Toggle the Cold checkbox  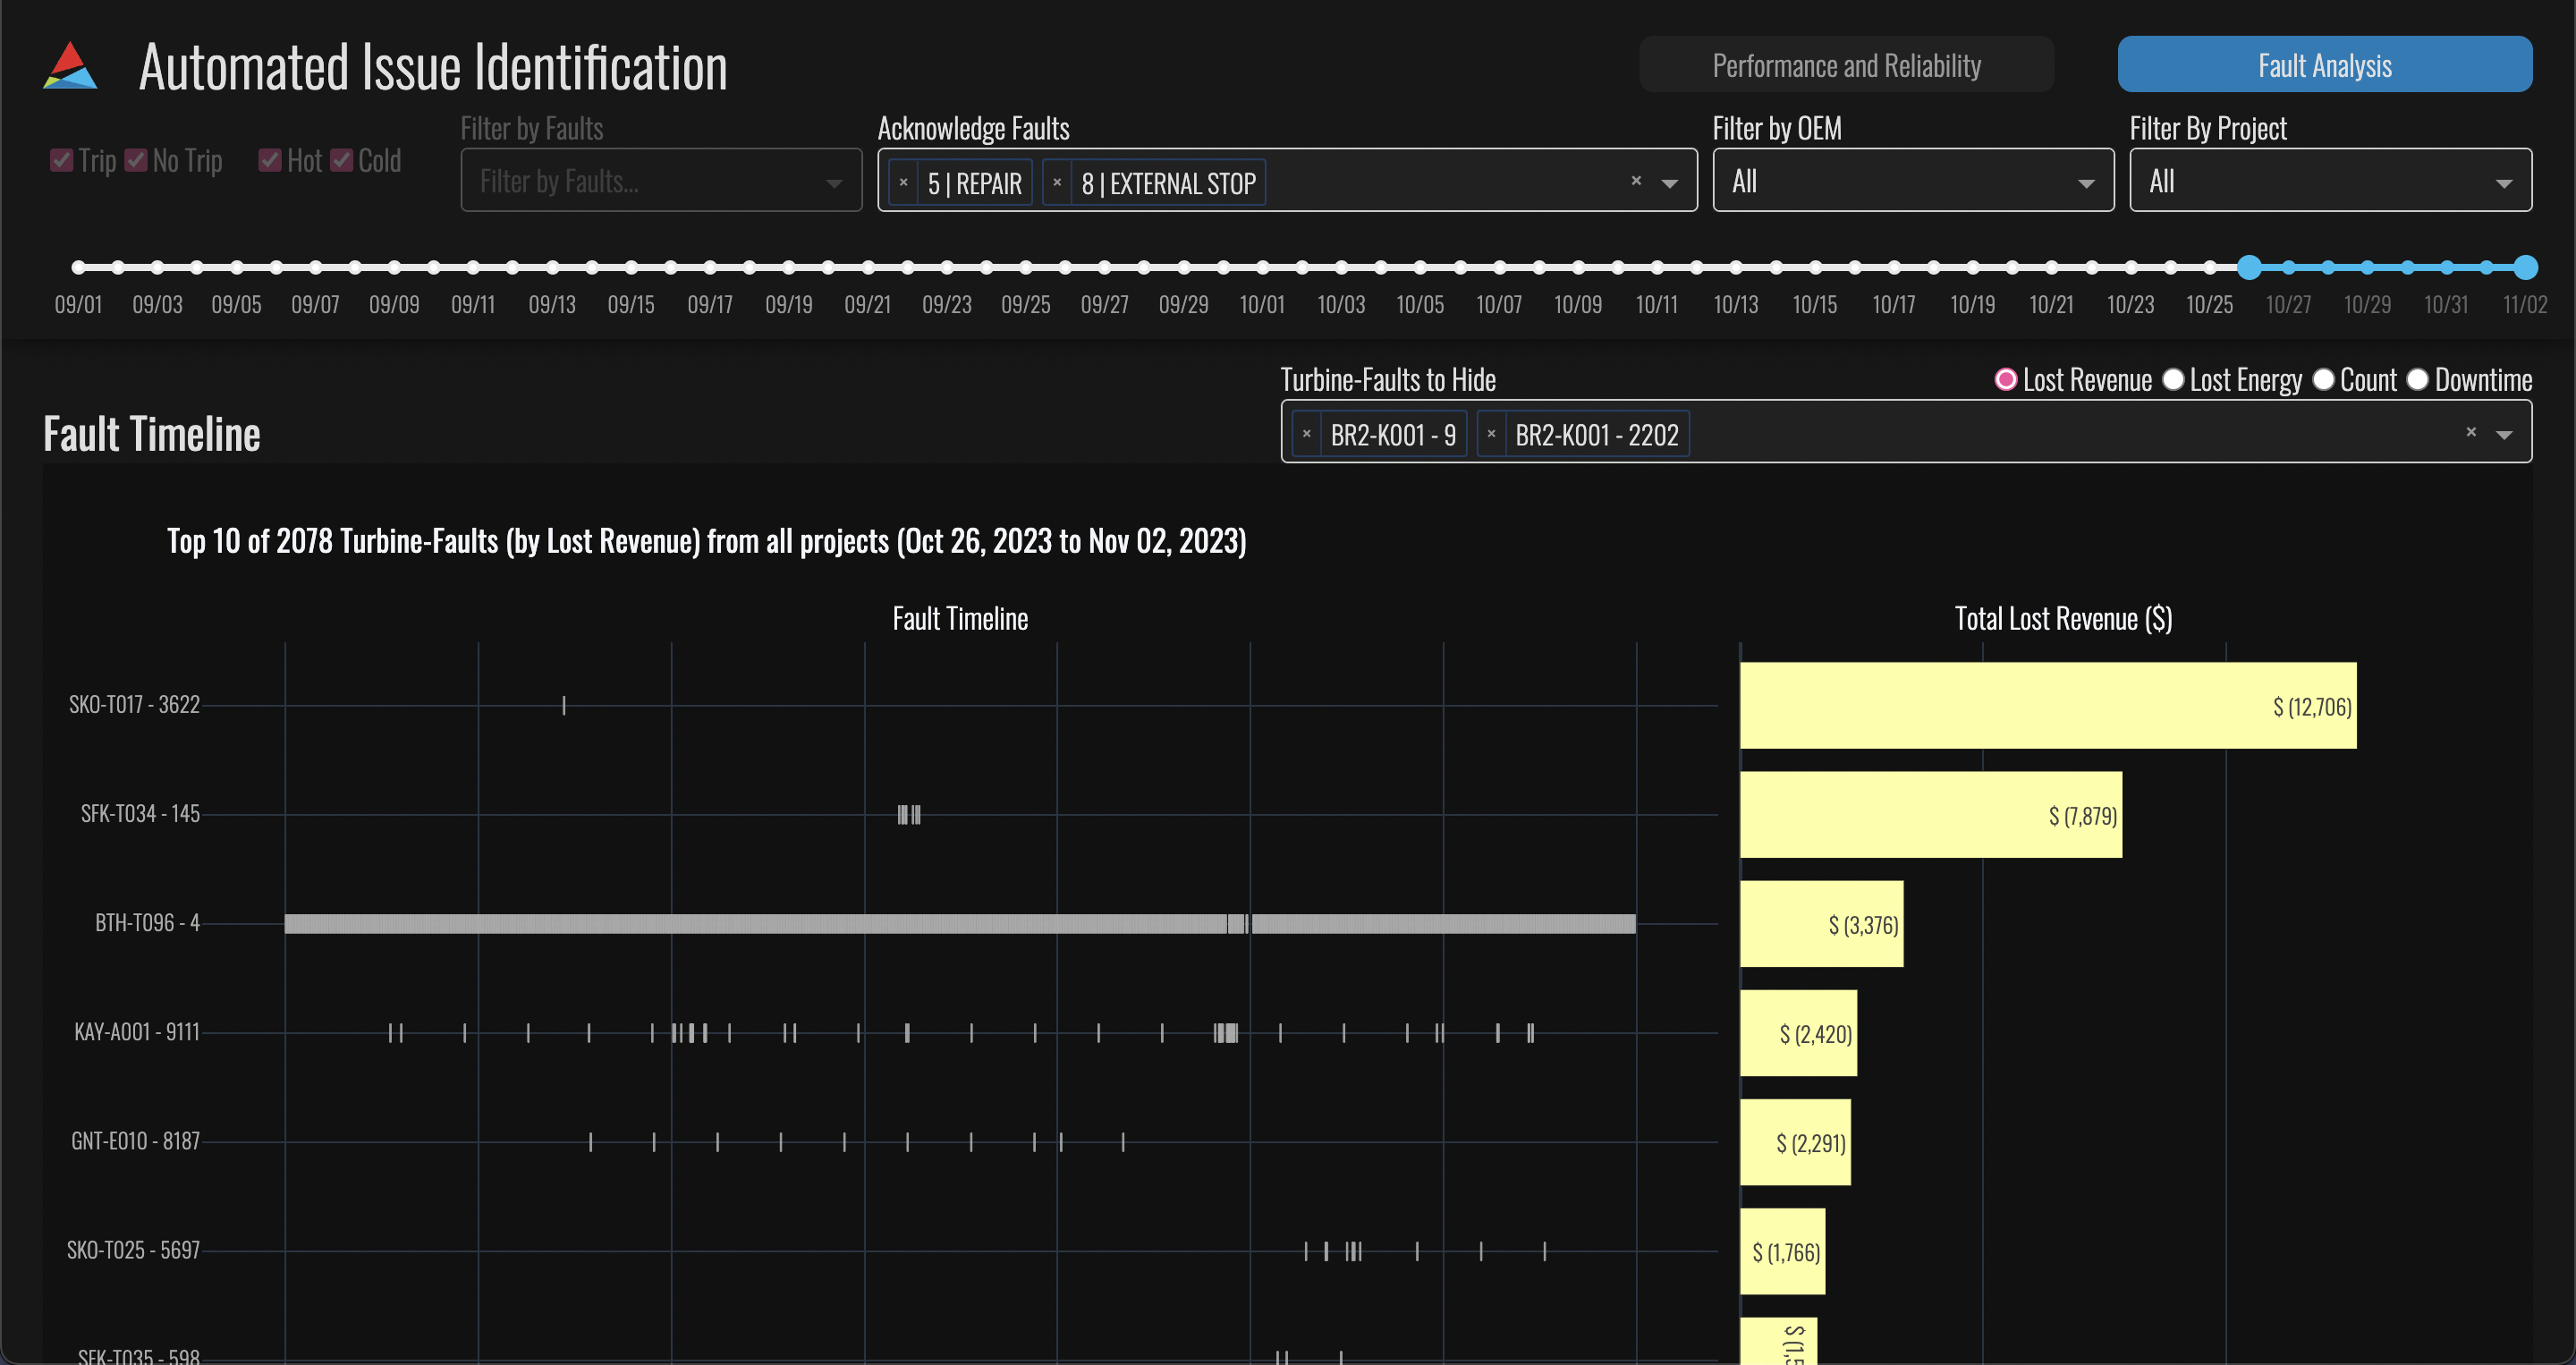[342, 160]
